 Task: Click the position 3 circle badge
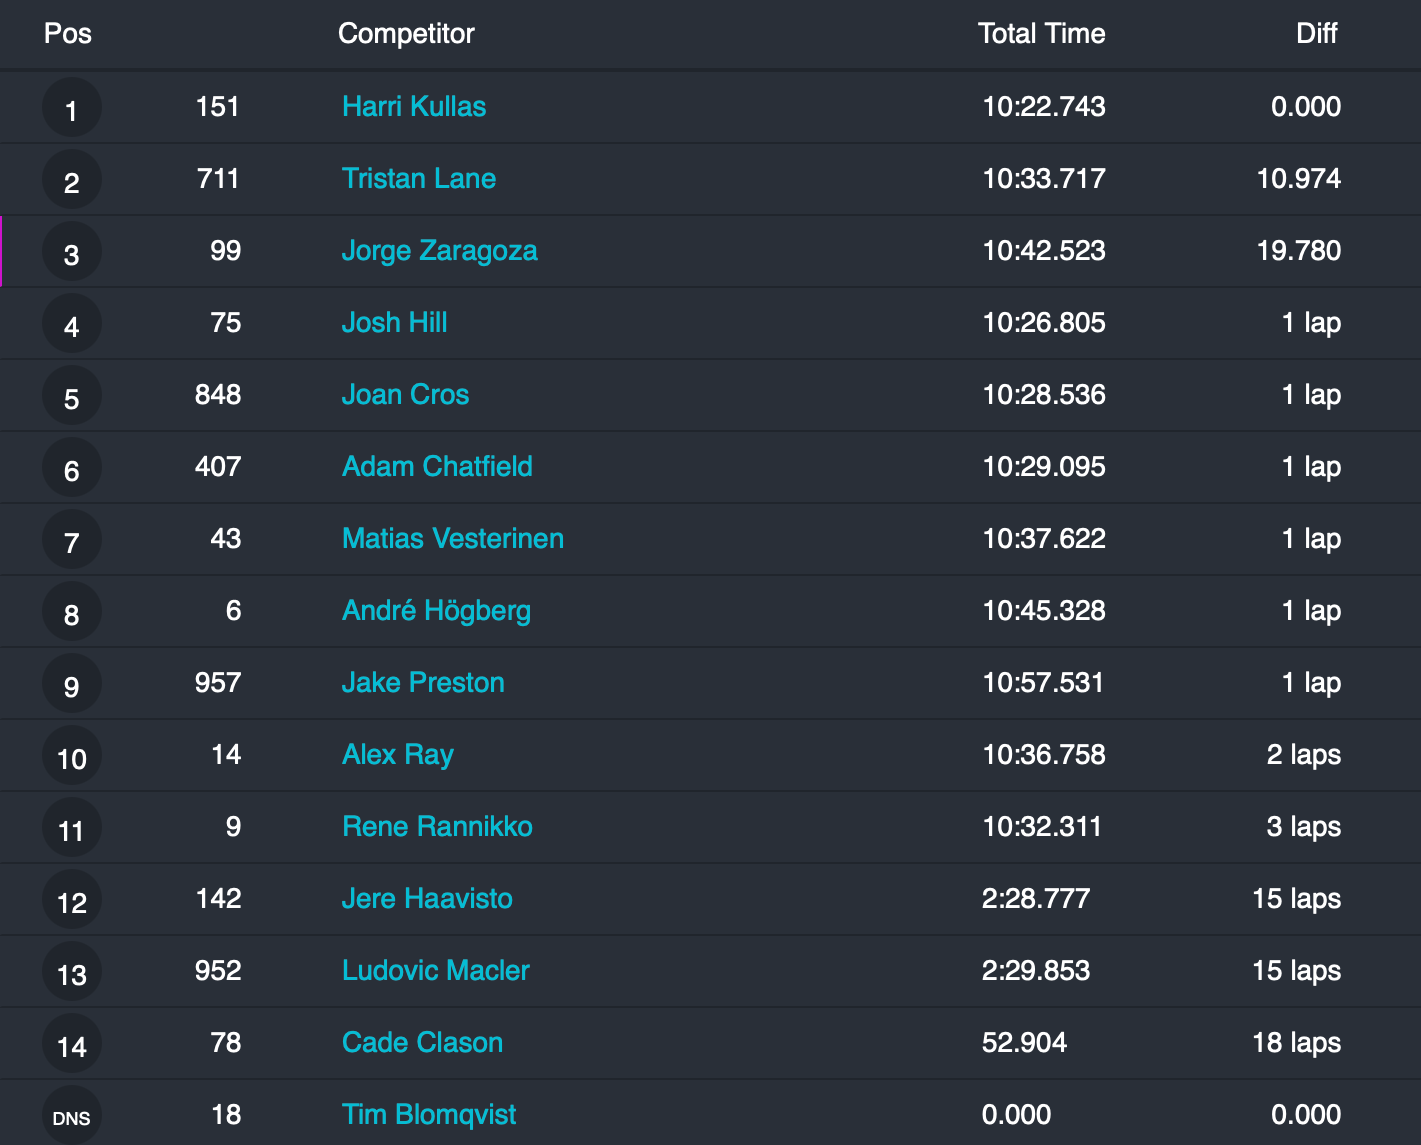pos(71,252)
